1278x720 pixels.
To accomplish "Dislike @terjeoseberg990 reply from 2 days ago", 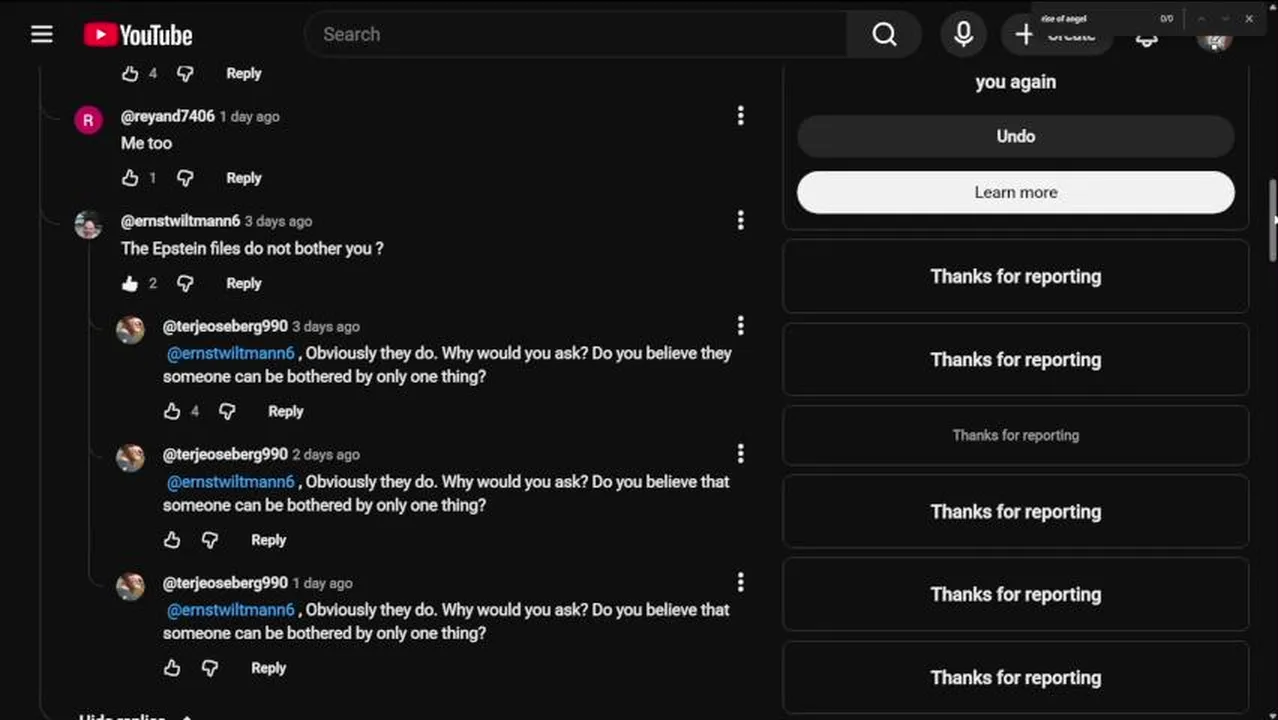I will (x=210, y=540).
